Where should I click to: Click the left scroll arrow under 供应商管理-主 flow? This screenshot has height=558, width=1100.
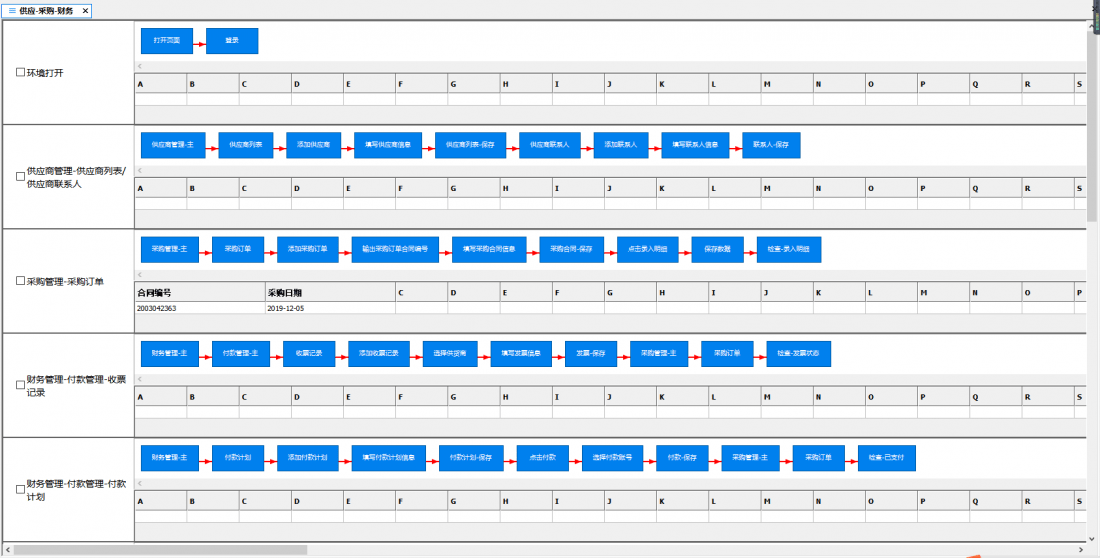click(x=140, y=171)
